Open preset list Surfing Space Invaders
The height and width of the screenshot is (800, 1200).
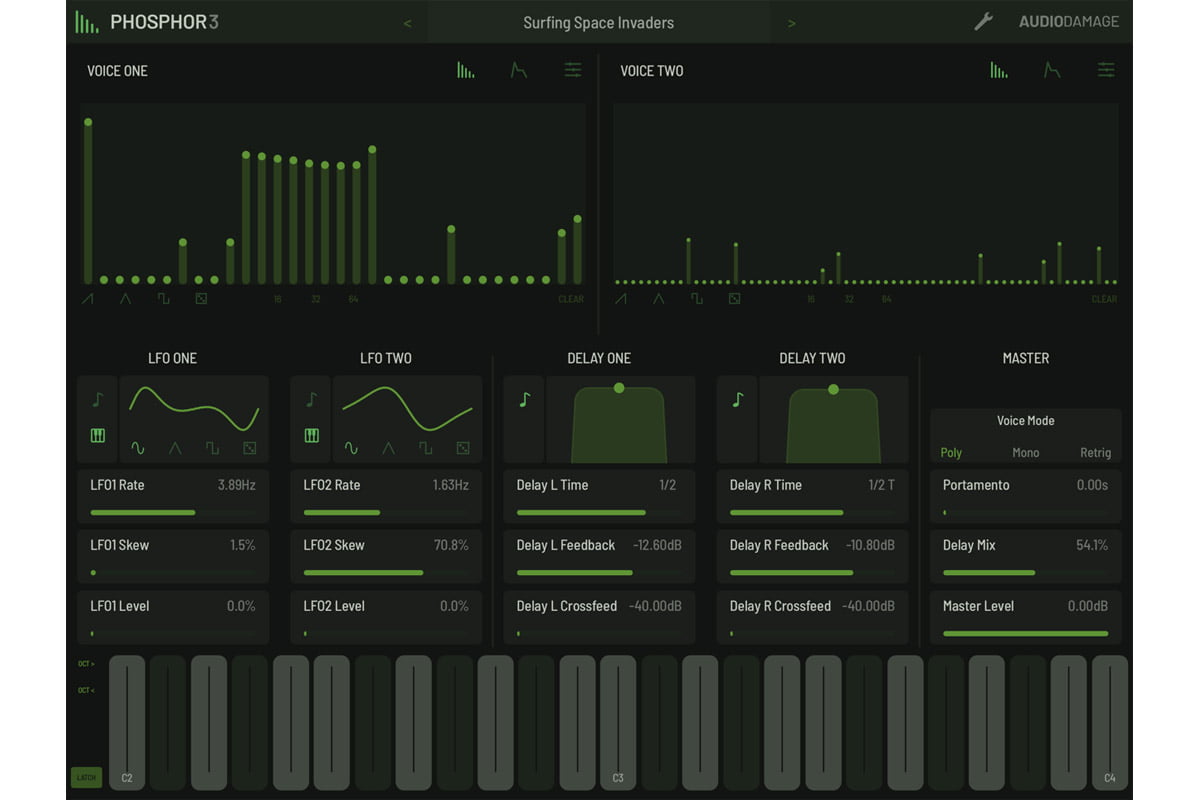click(599, 22)
